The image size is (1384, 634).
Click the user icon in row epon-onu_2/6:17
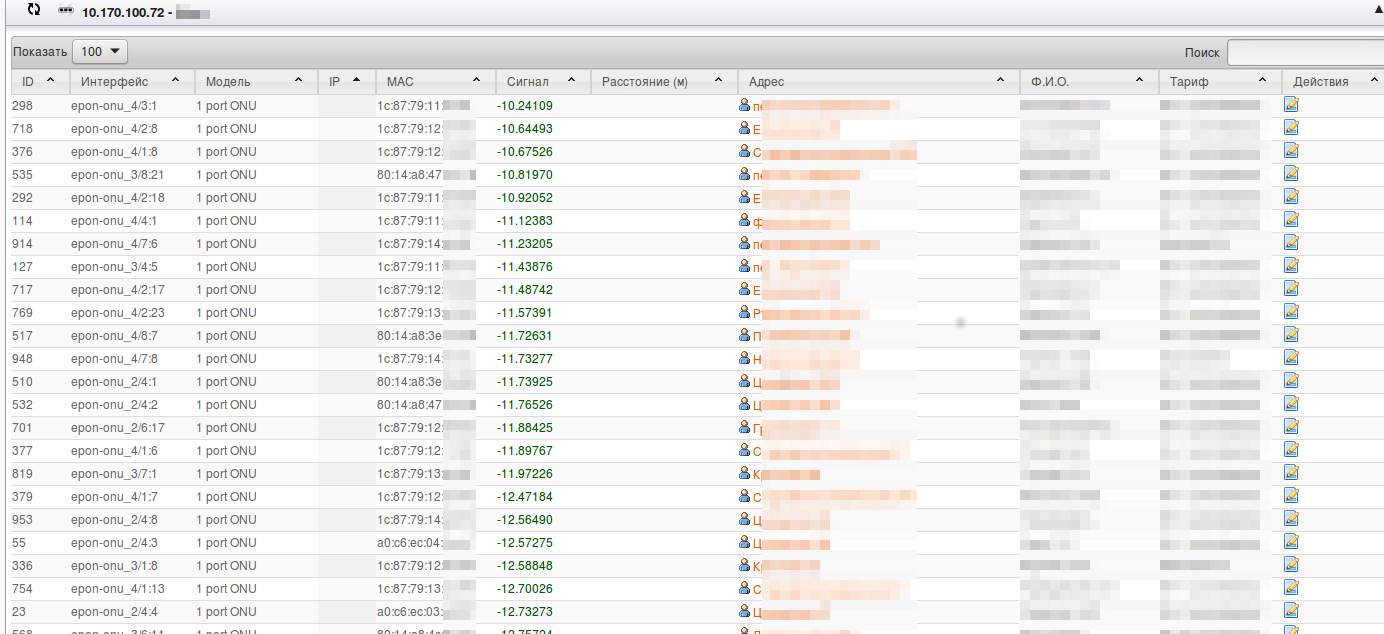tap(744, 426)
